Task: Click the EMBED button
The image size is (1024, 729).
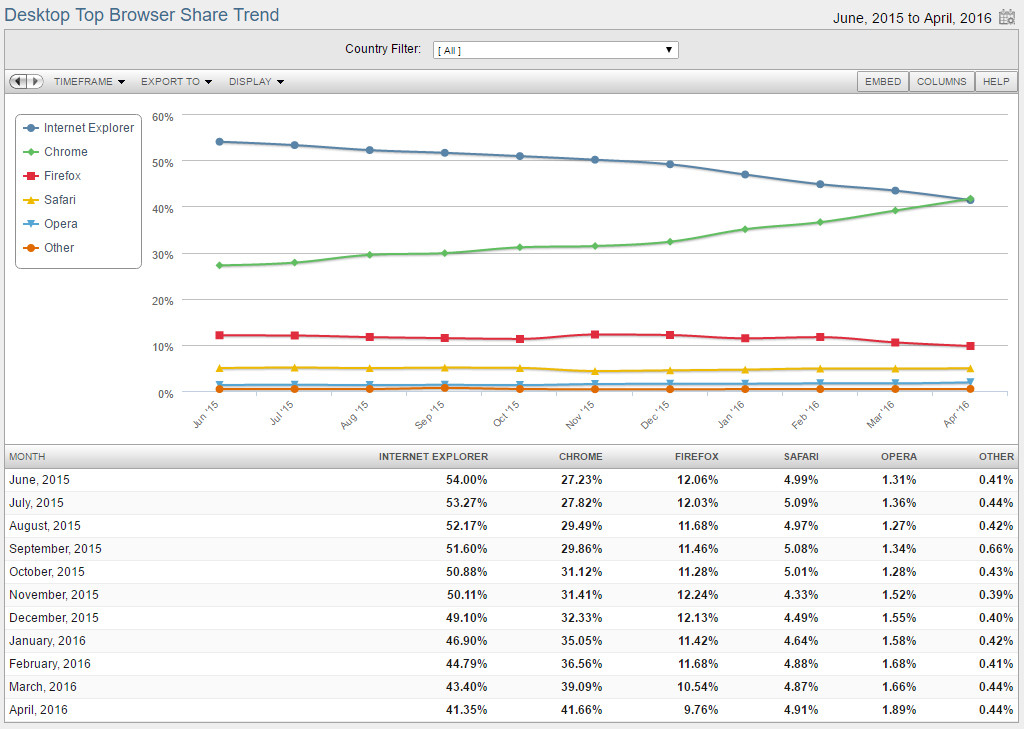Action: 882,81
